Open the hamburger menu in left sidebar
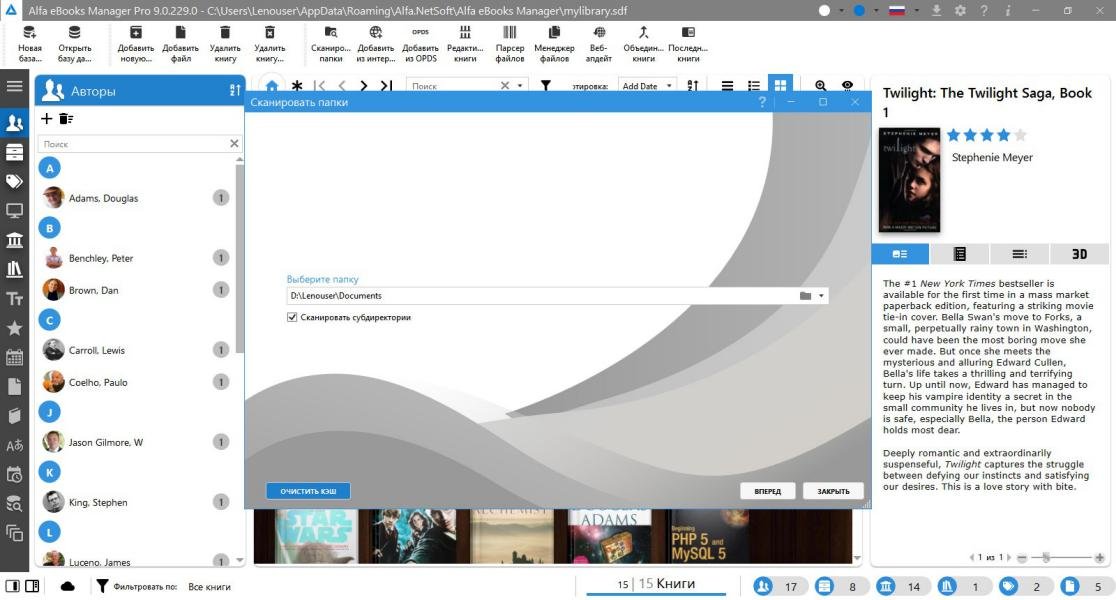 click(14, 86)
